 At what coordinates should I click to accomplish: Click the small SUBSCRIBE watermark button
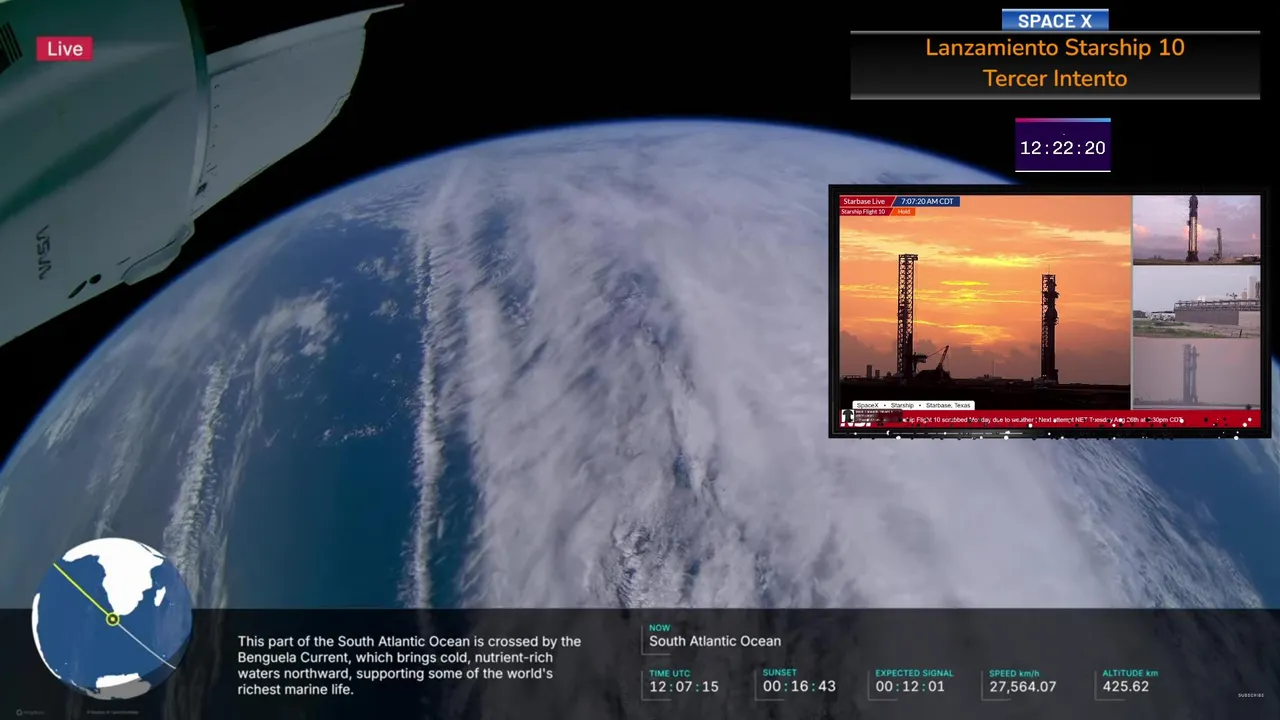(1251, 695)
